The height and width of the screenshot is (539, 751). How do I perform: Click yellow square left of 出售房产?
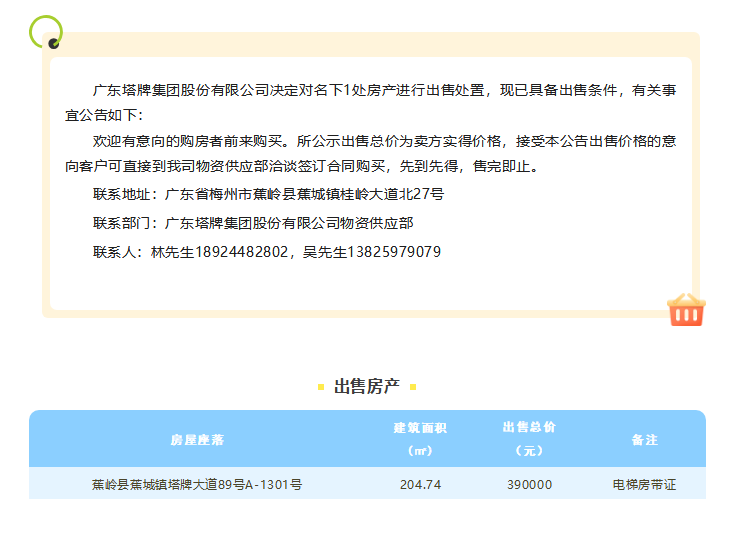click(x=320, y=387)
